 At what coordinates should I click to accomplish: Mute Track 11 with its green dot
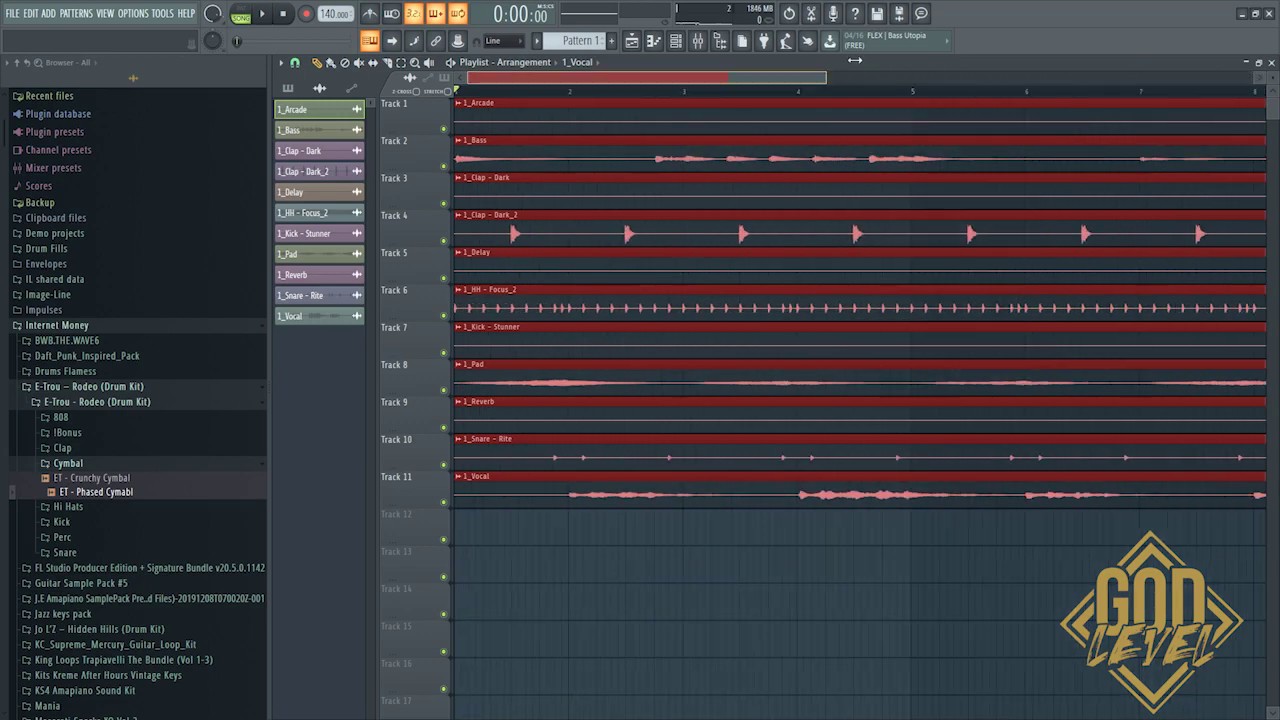click(444, 502)
